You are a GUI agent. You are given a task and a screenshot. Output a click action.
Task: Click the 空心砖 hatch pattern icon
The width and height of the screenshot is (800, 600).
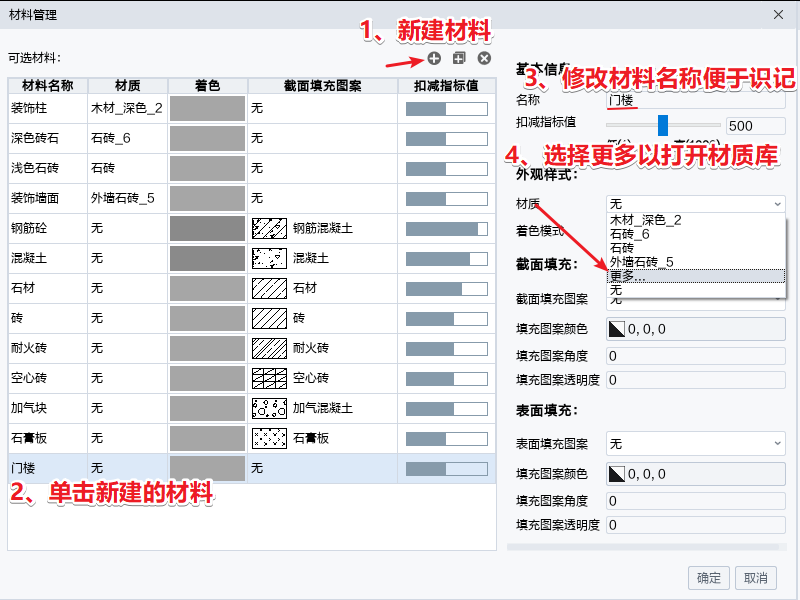(x=269, y=379)
